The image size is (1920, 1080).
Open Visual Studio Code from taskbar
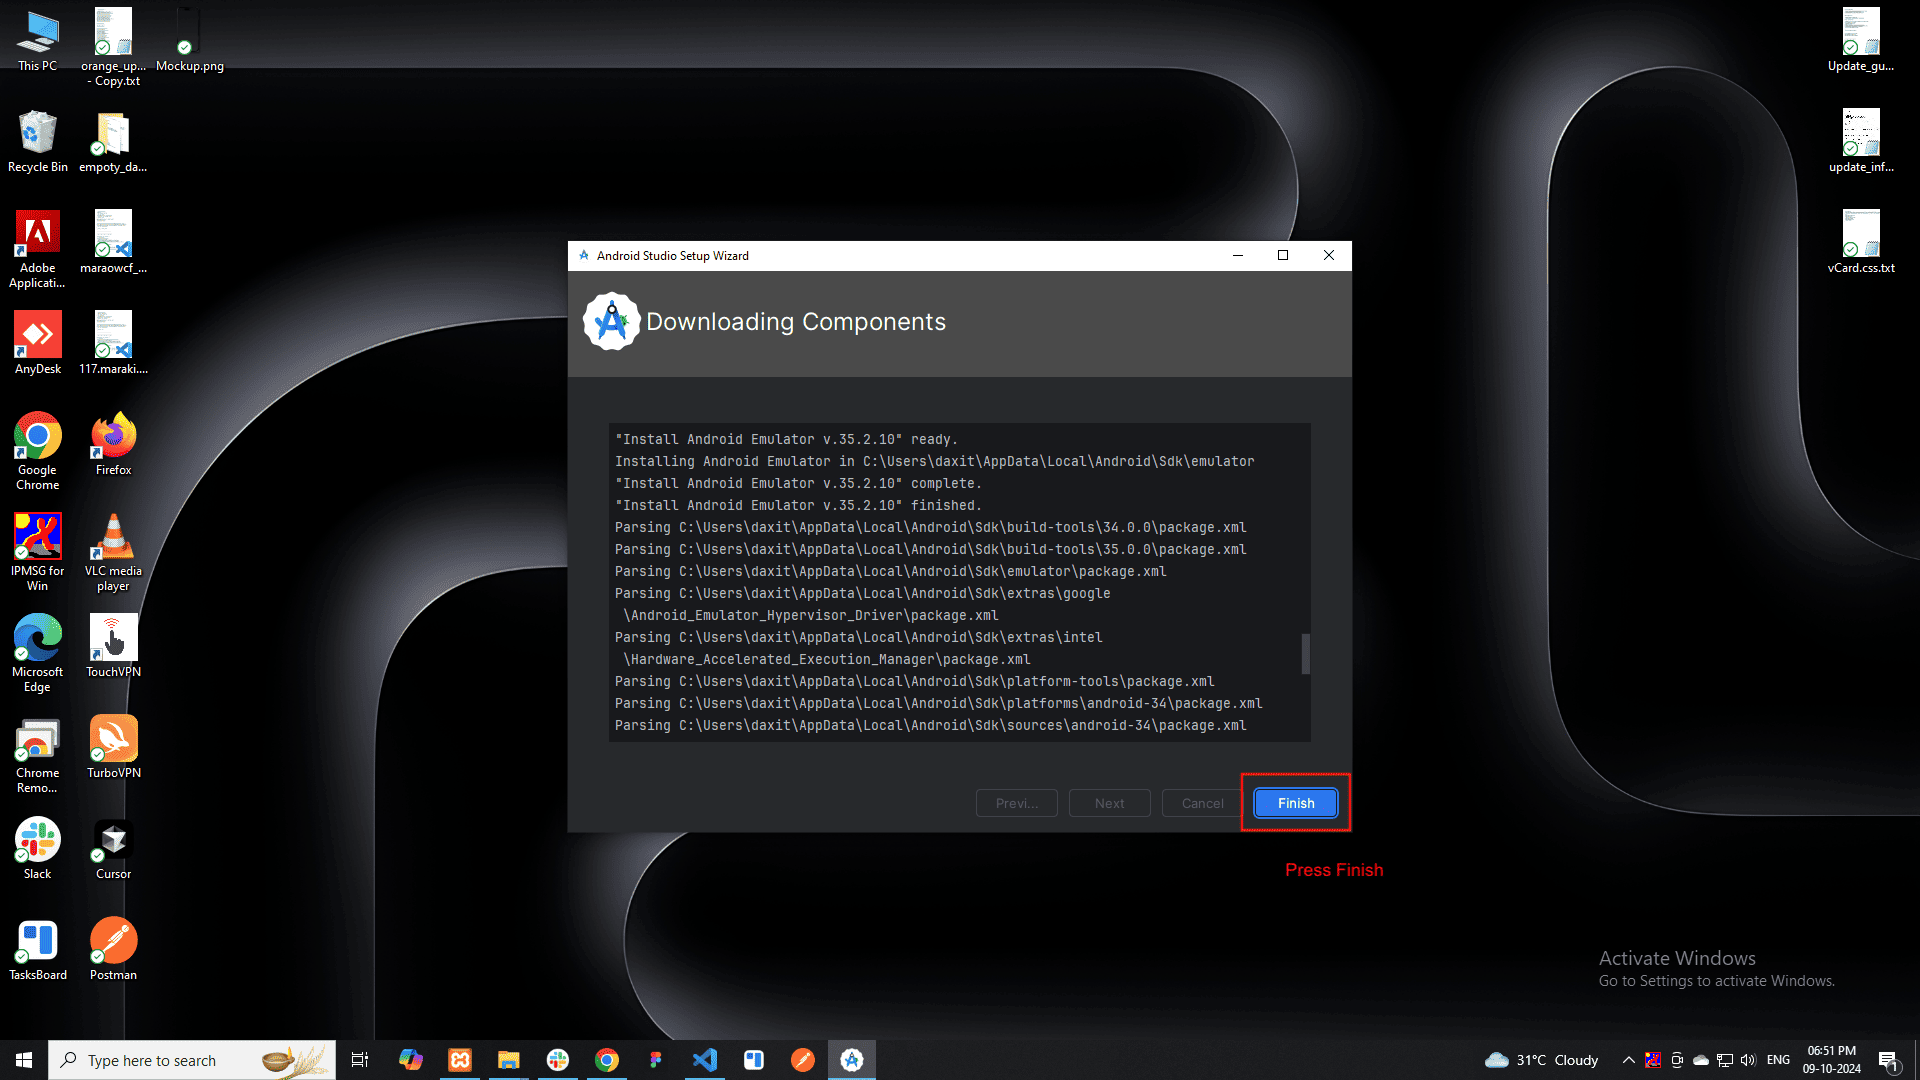(705, 1060)
